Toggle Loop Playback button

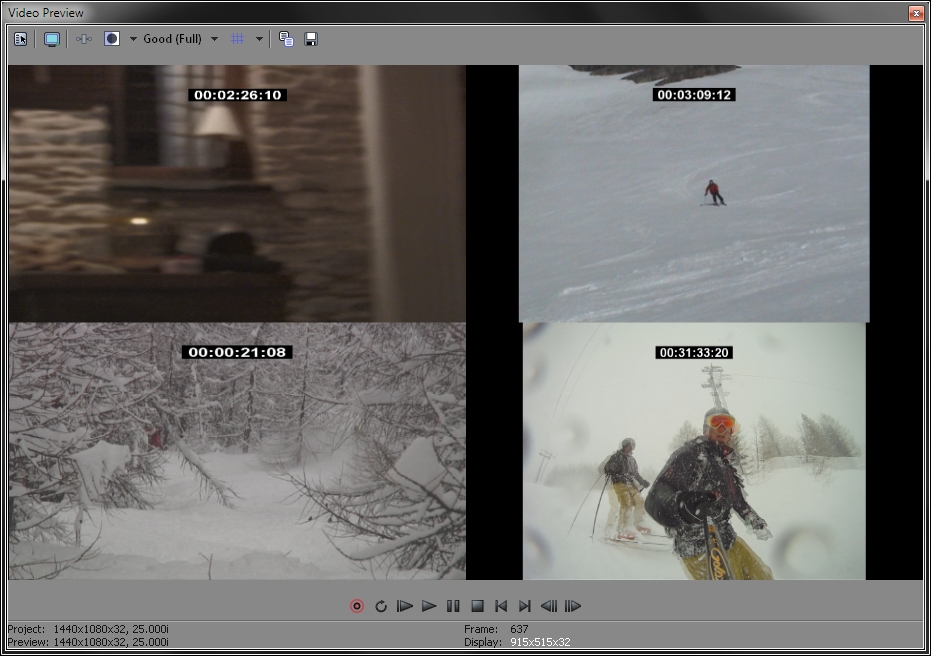click(381, 606)
